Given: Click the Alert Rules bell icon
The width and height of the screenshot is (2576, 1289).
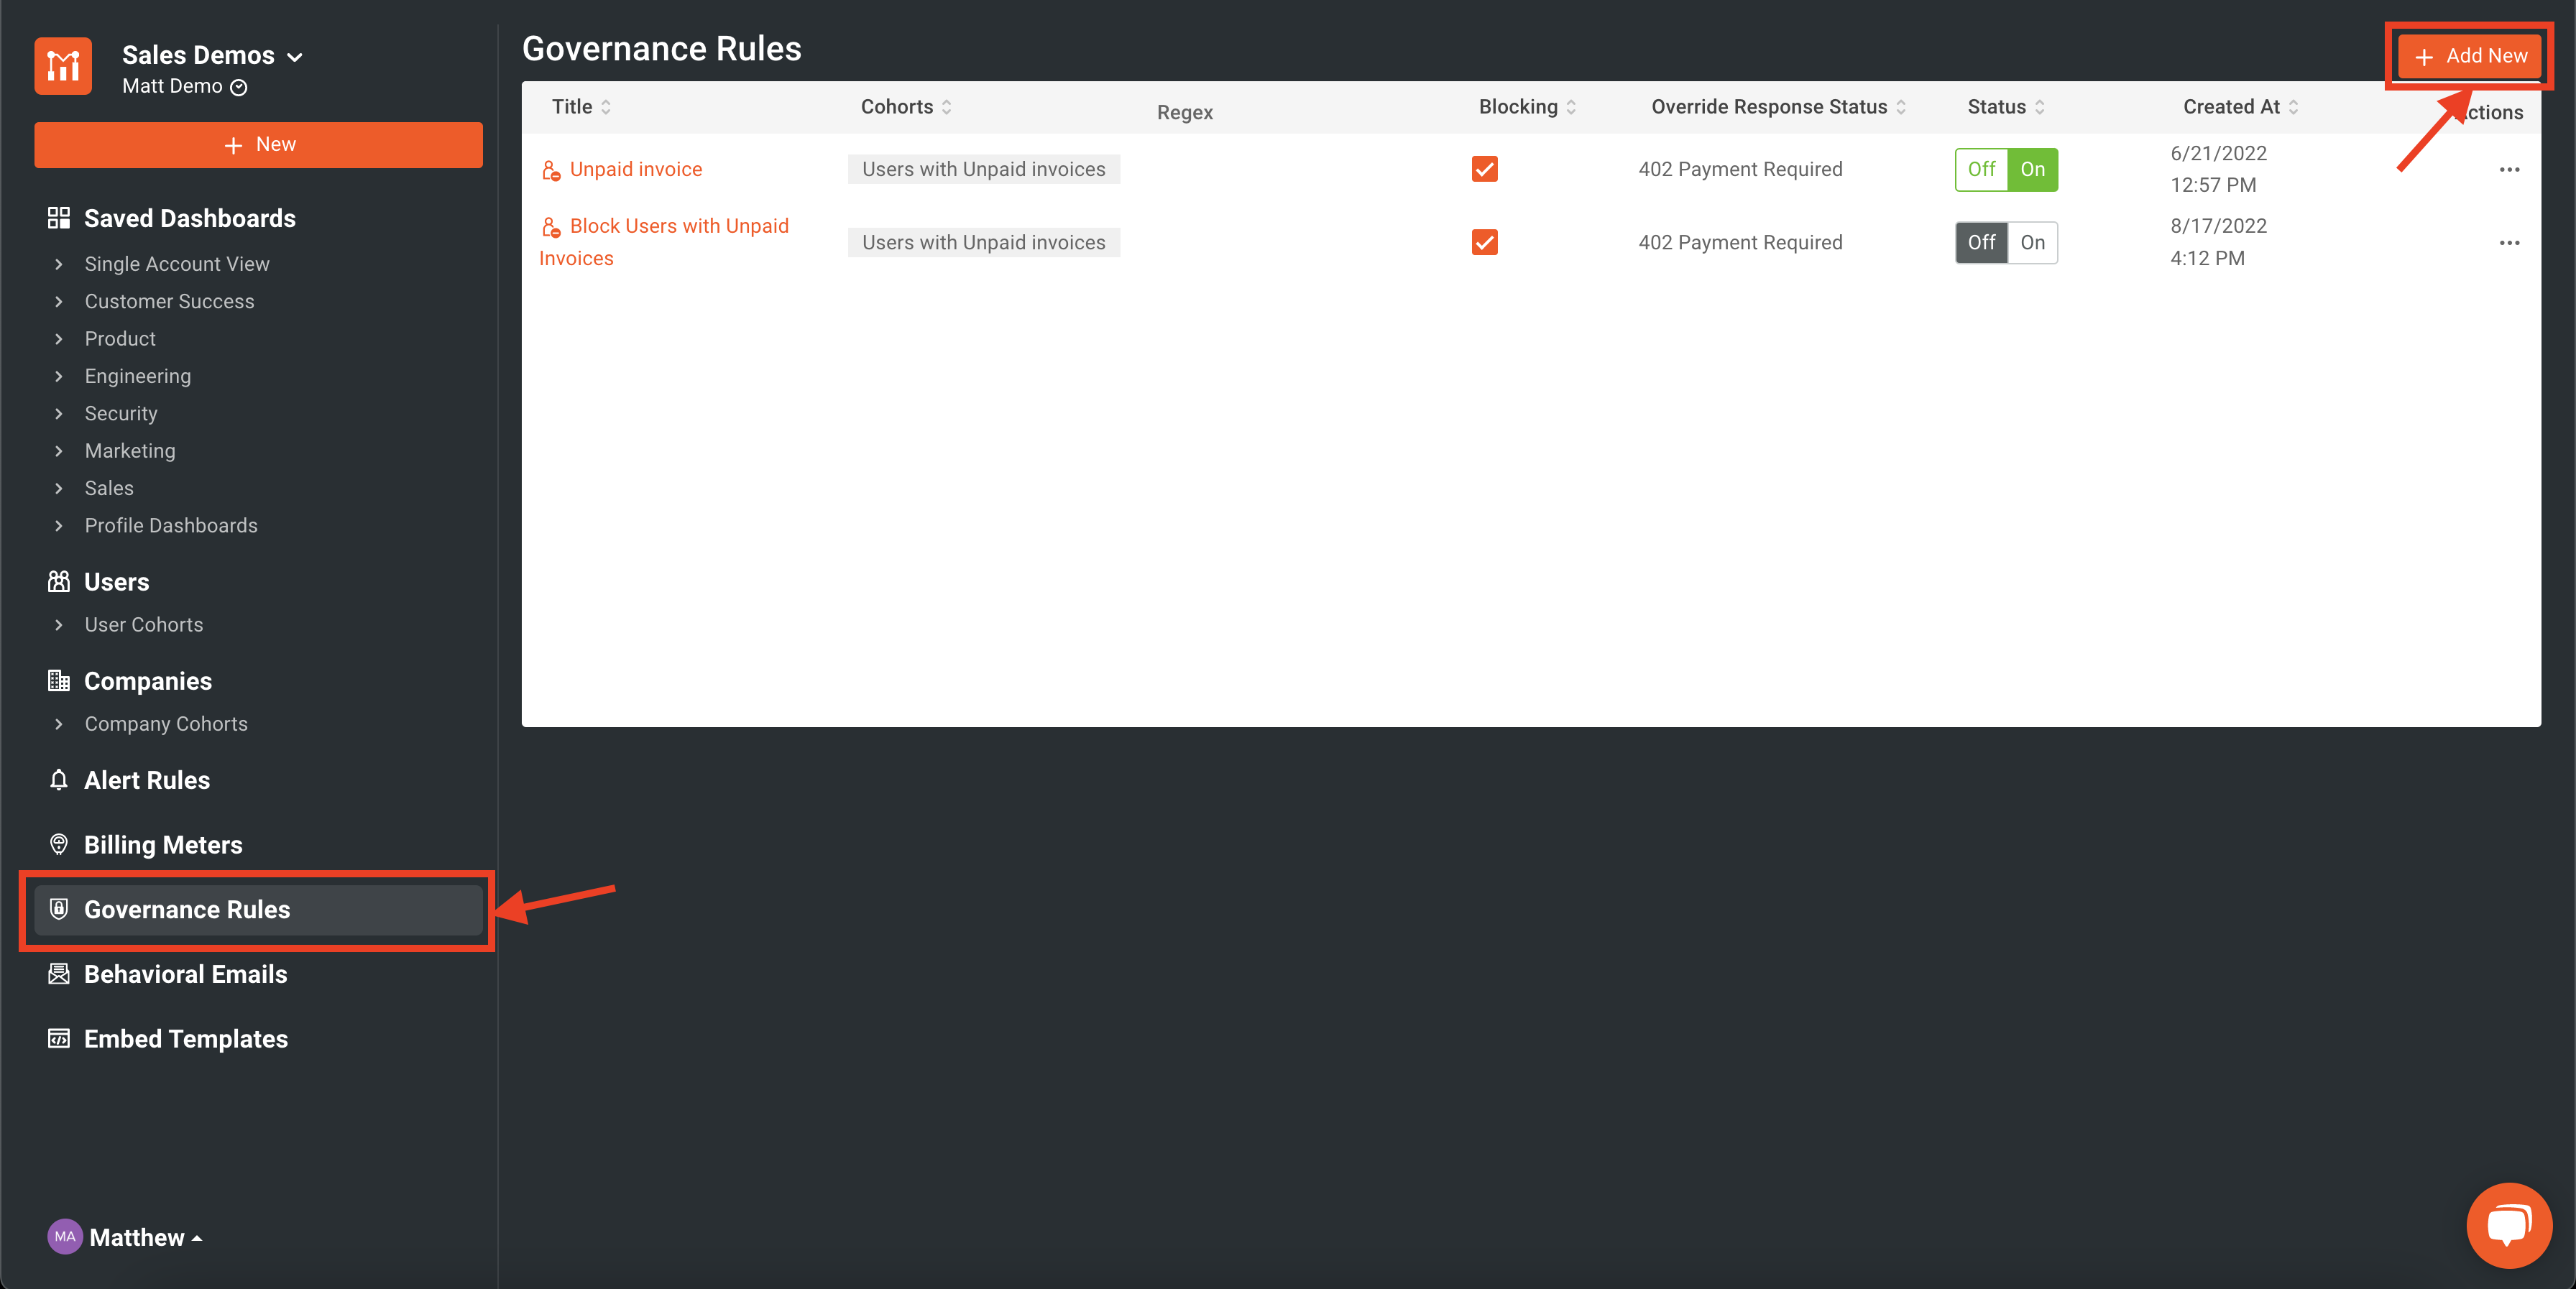Looking at the screenshot, I should coord(59,780).
